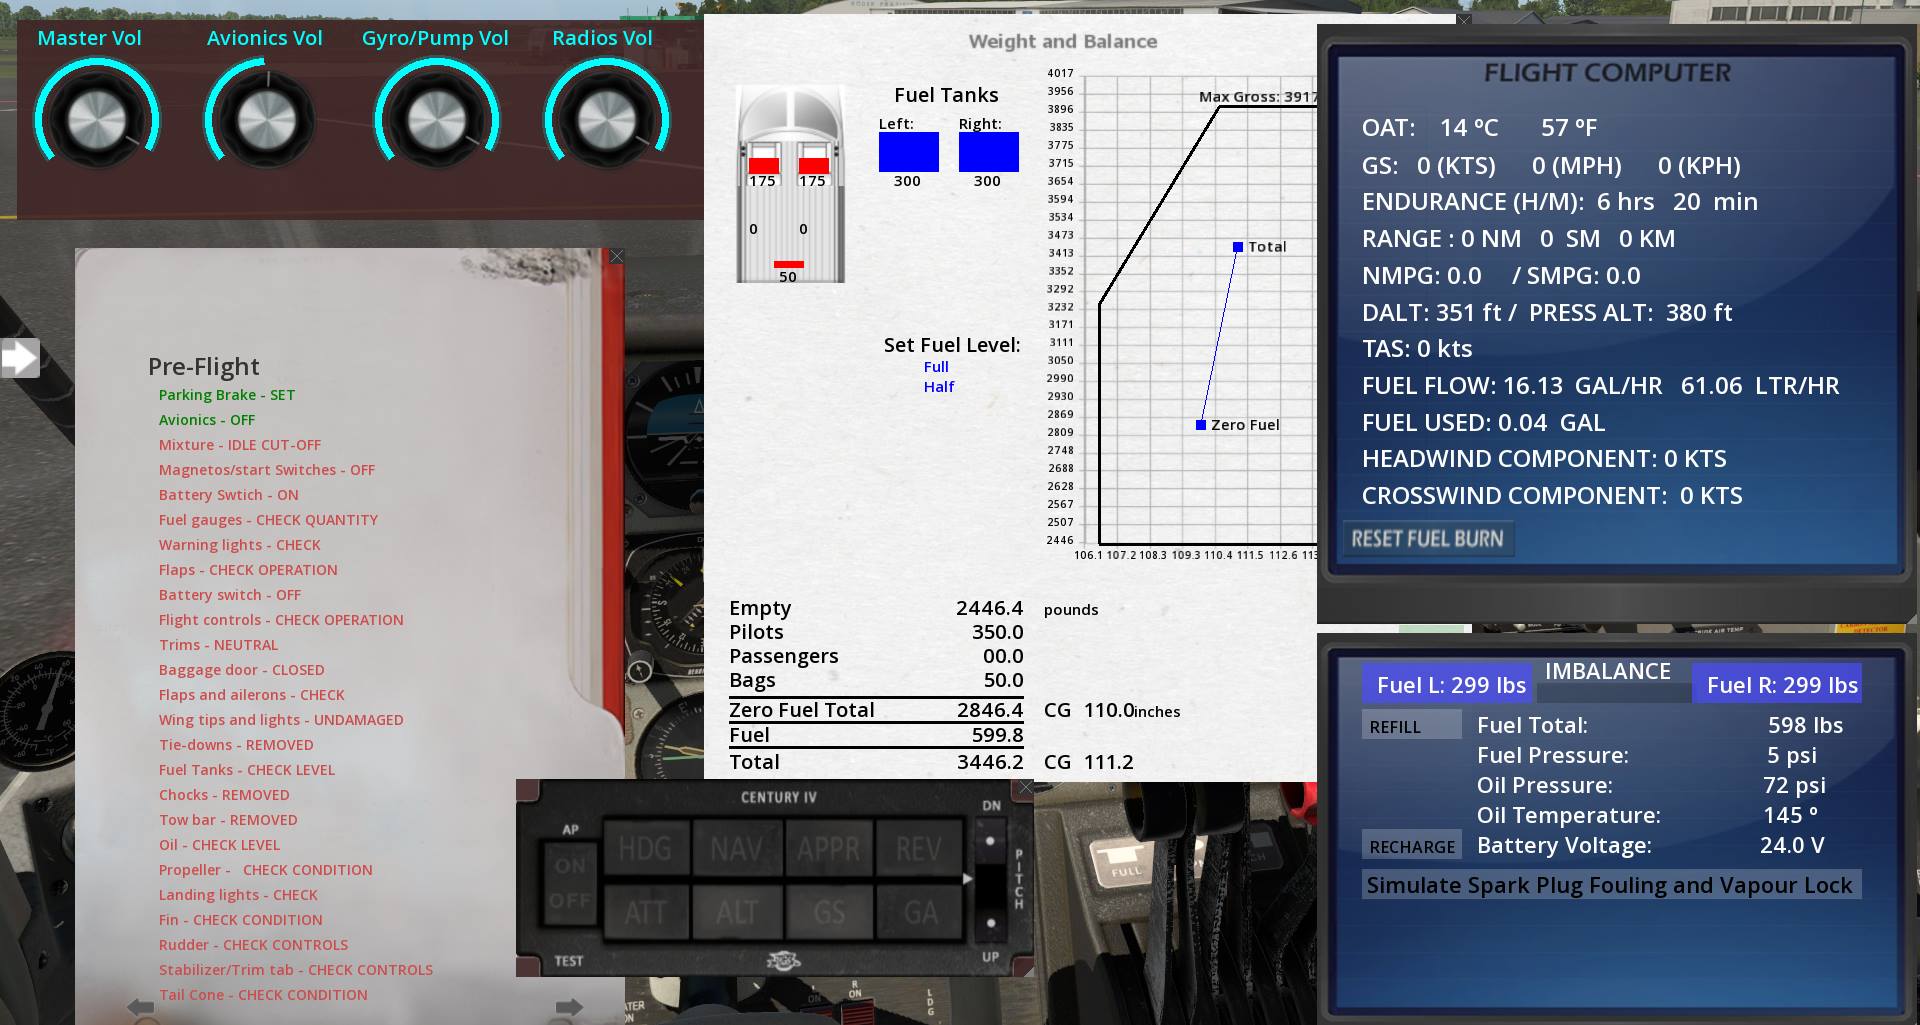Open side menu with white arrow tab

click(20, 358)
